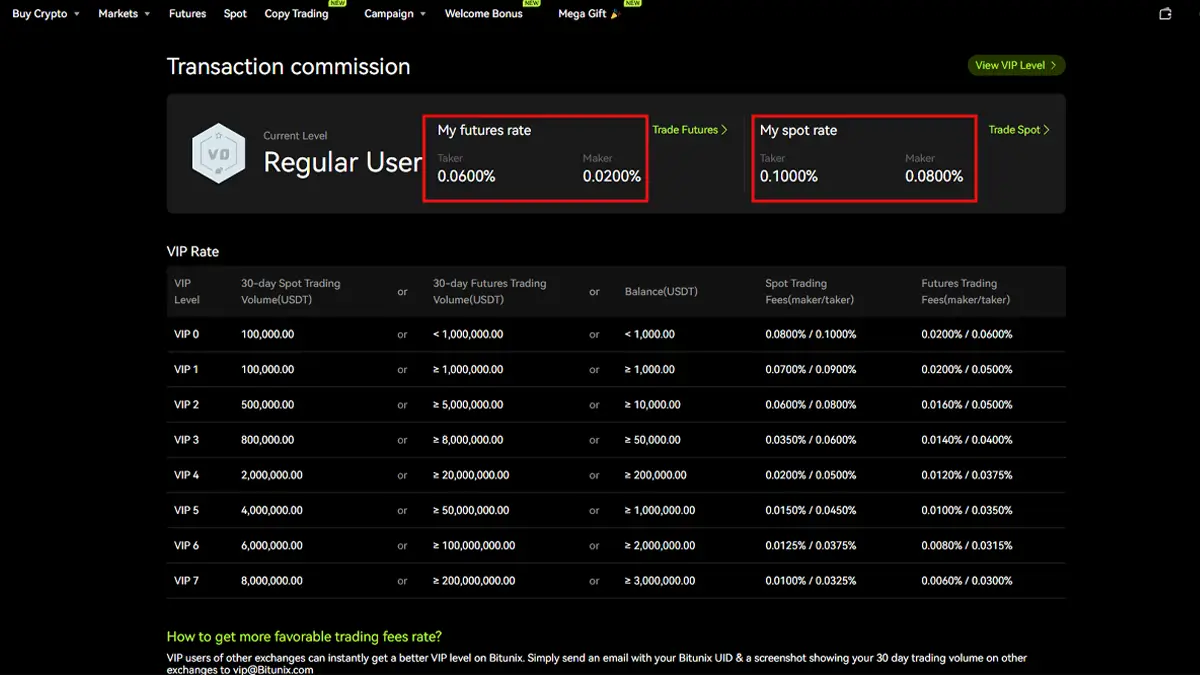
Task: Click the futures maker rate 0.0200%
Action: pyautogui.click(x=612, y=176)
